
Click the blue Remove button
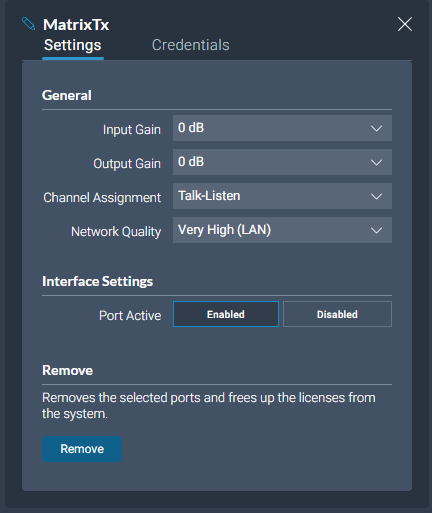click(x=82, y=449)
